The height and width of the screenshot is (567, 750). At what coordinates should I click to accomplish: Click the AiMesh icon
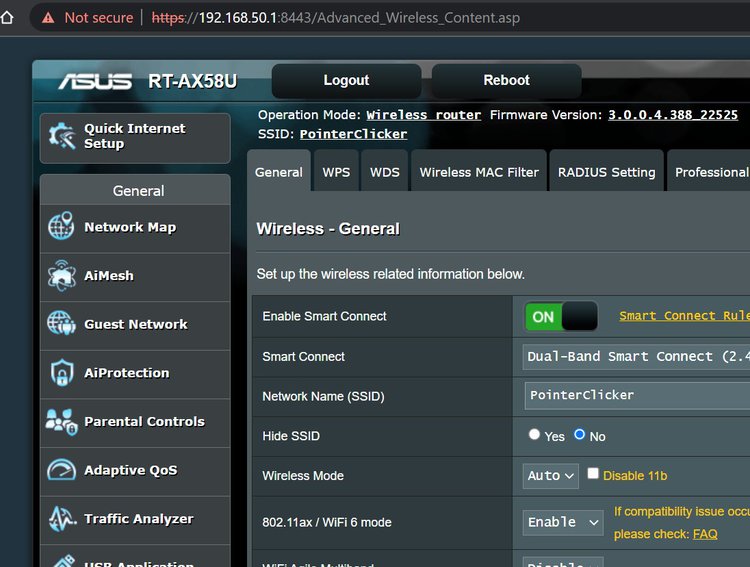coord(61,275)
